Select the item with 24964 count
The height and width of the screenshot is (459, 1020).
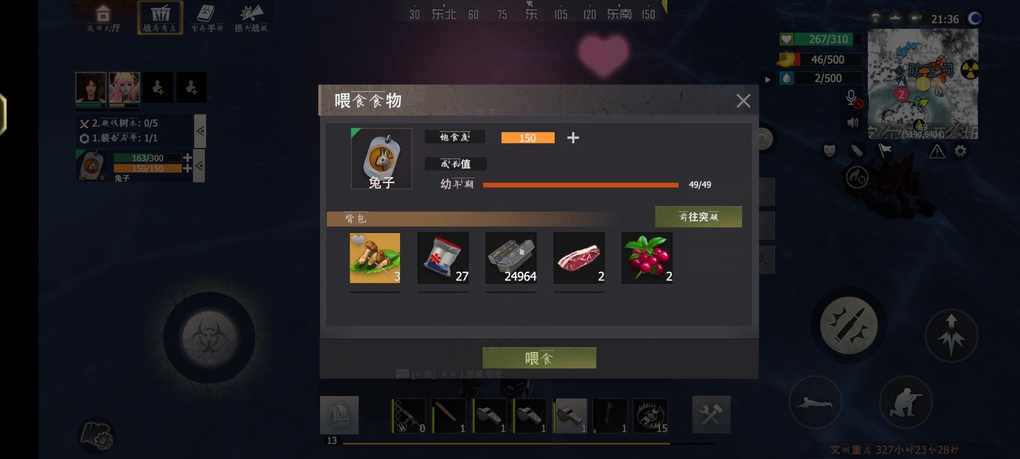tap(511, 258)
